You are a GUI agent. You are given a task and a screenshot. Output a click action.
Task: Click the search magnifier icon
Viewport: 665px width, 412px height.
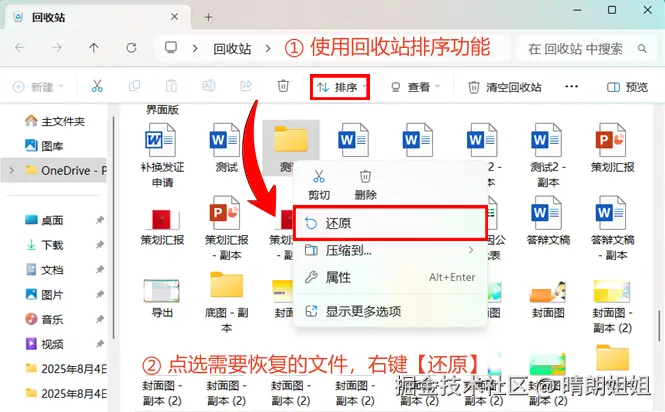point(642,49)
